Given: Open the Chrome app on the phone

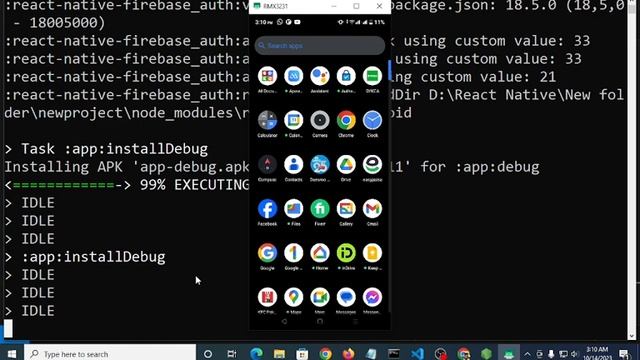Looking at the screenshot, I should point(346,120).
